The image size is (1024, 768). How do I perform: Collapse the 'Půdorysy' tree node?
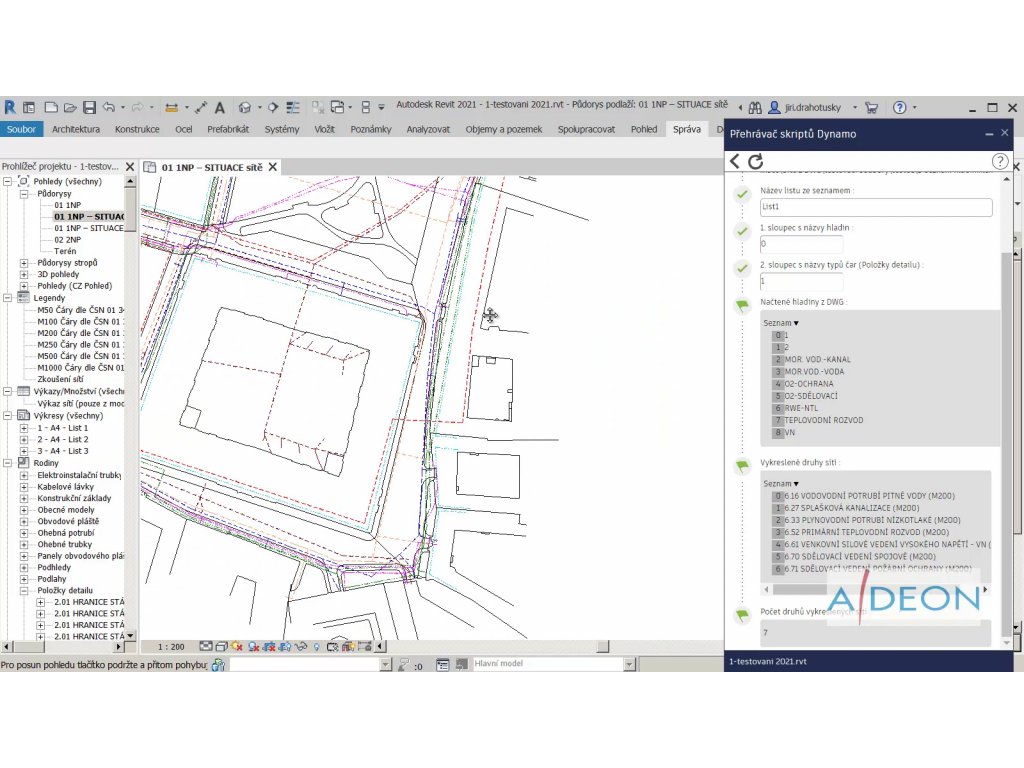(24, 194)
